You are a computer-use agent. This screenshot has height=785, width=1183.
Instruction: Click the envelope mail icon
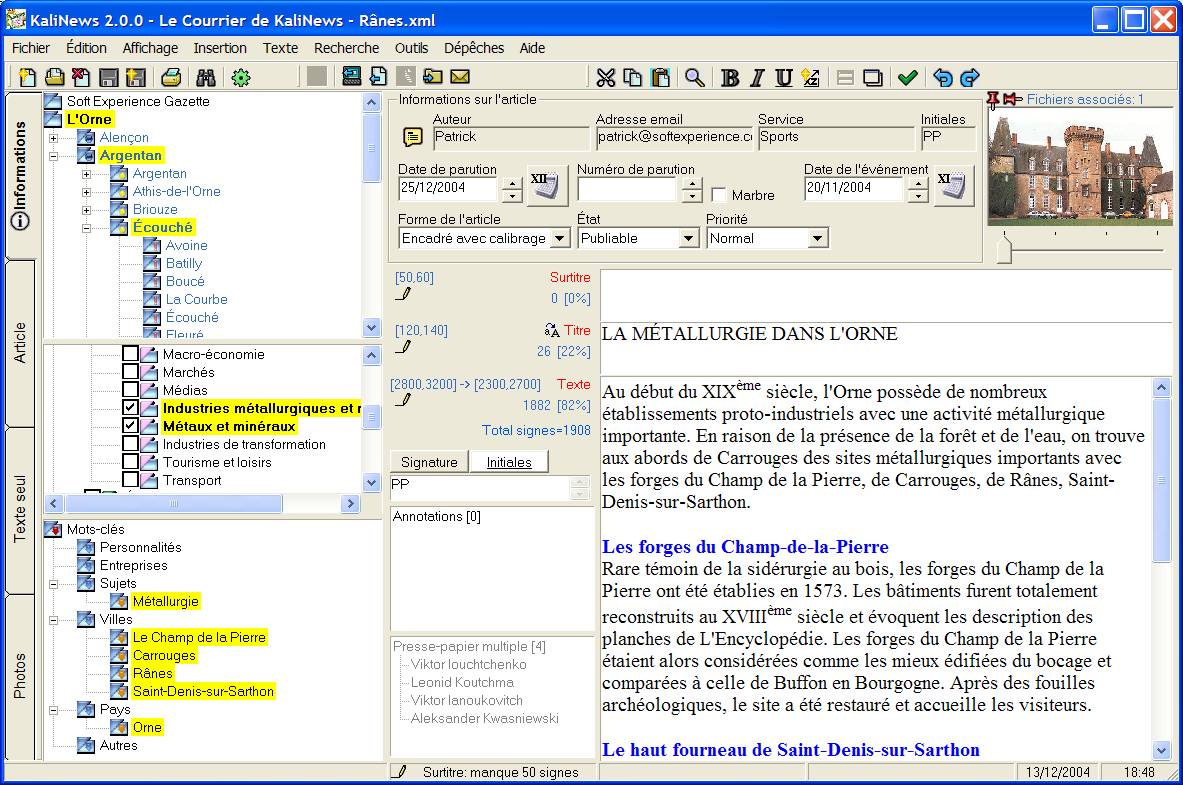[460, 77]
